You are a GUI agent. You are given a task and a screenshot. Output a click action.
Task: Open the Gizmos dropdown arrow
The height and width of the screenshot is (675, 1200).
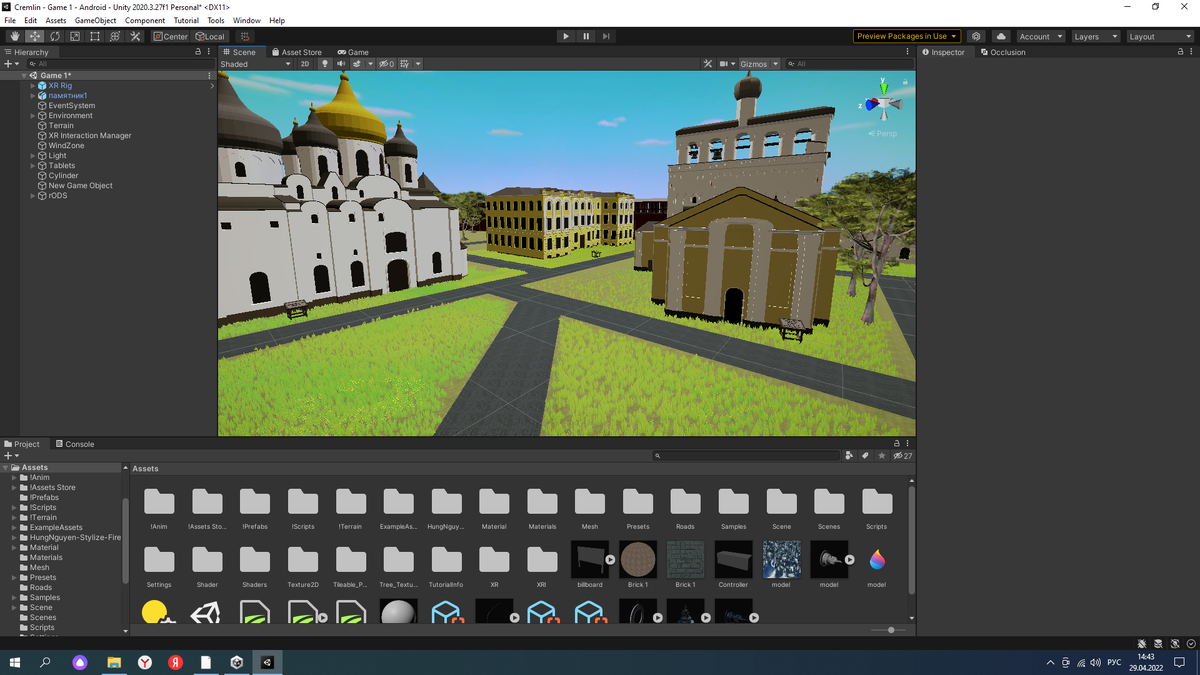[775, 64]
